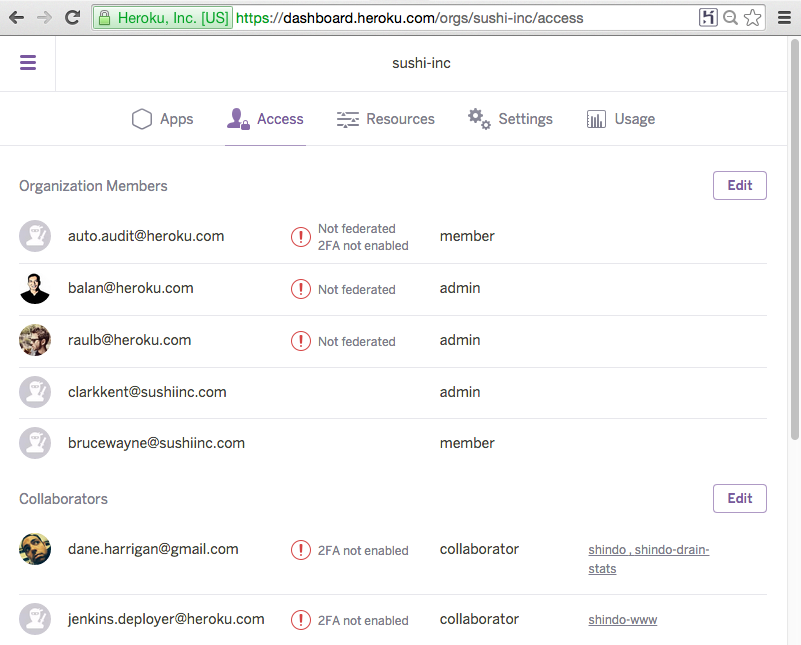Click the vertical page scrollbar
This screenshot has height=645, width=801.
tap(794, 240)
